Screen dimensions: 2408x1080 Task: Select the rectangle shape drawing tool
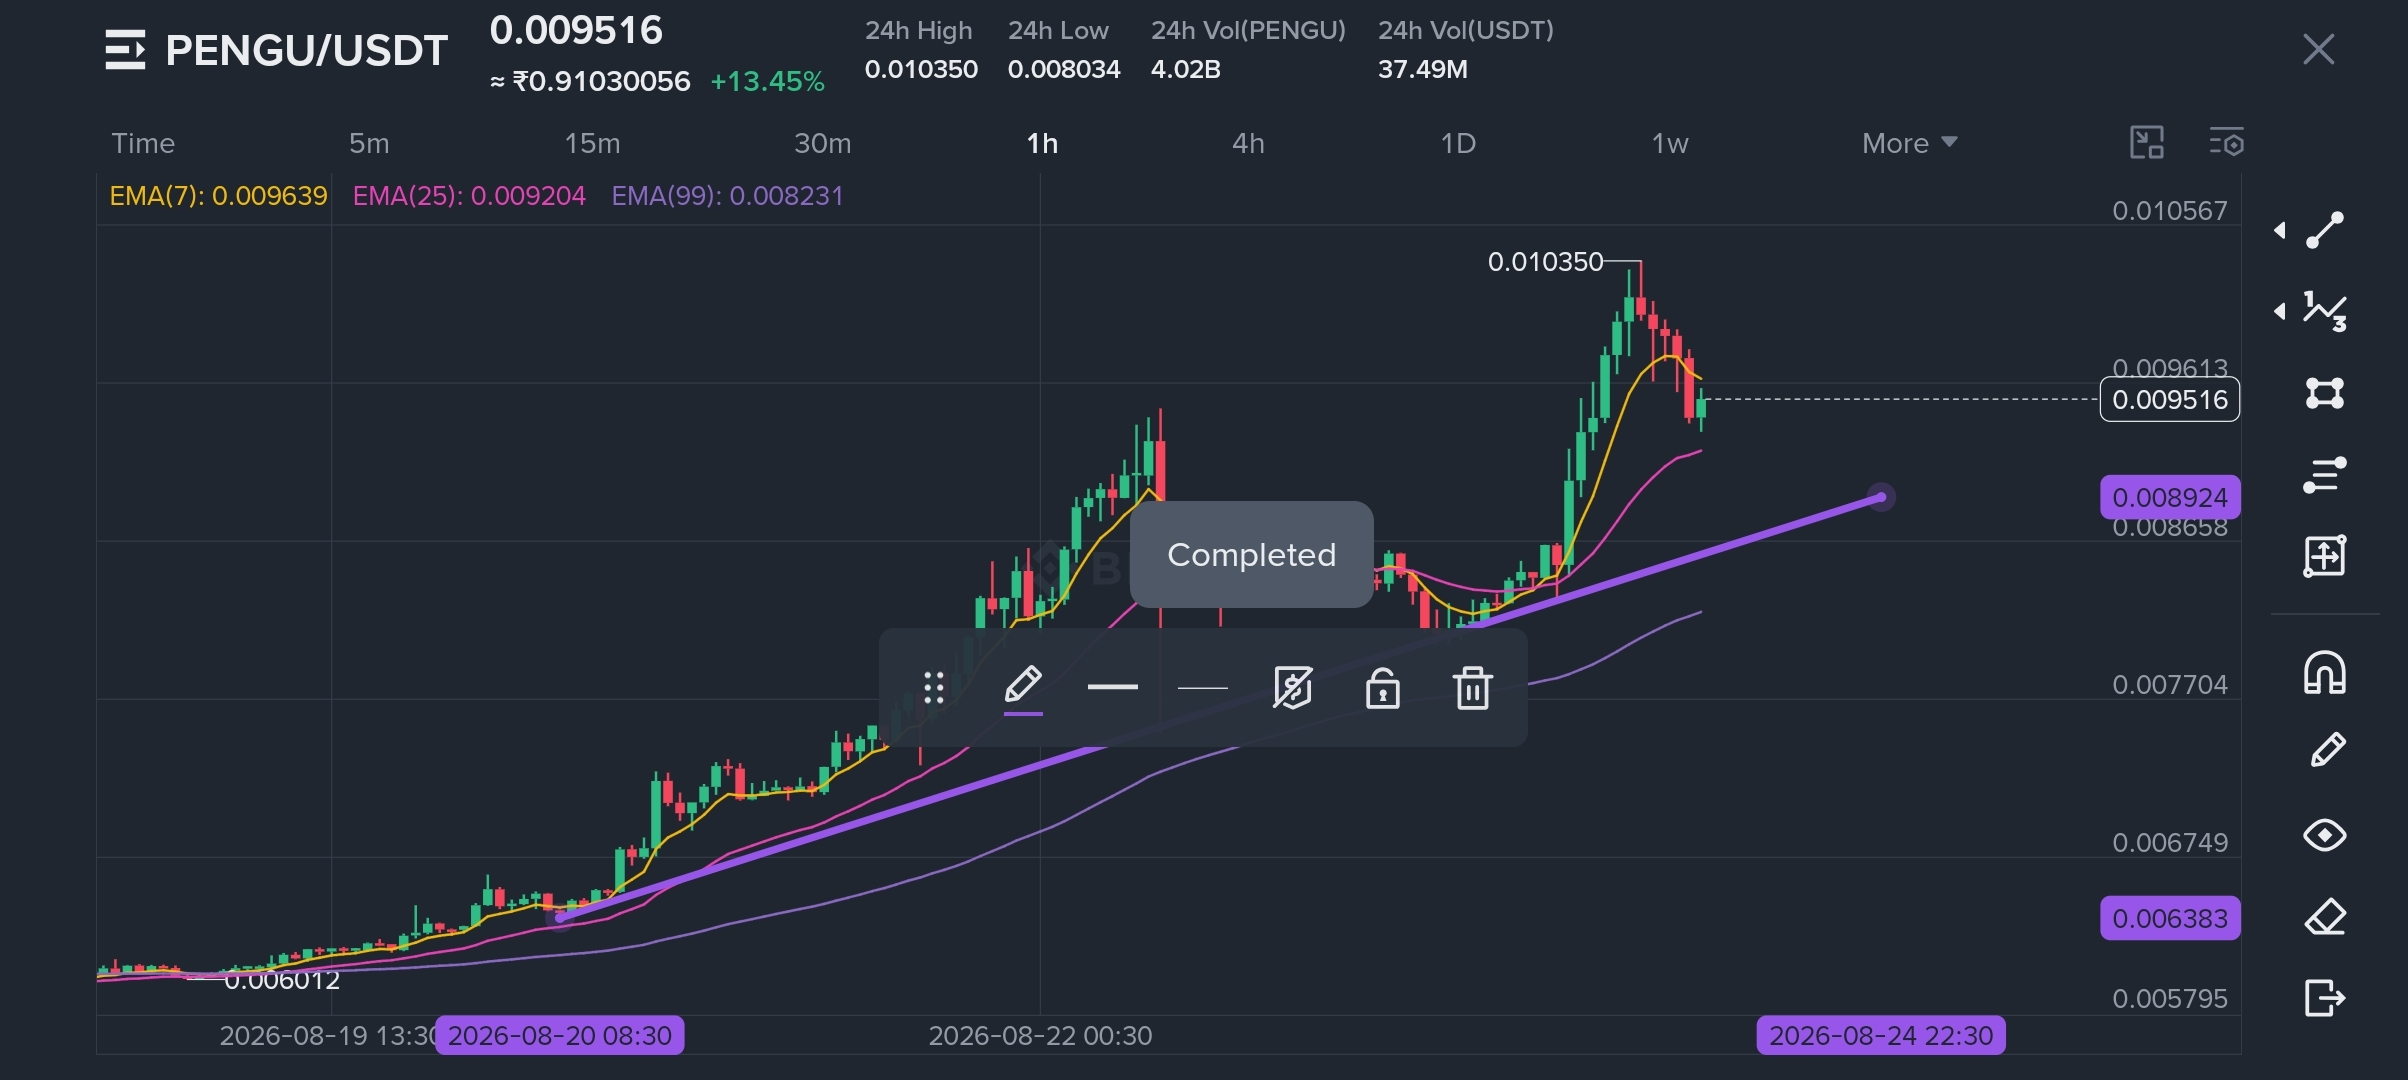2325,392
